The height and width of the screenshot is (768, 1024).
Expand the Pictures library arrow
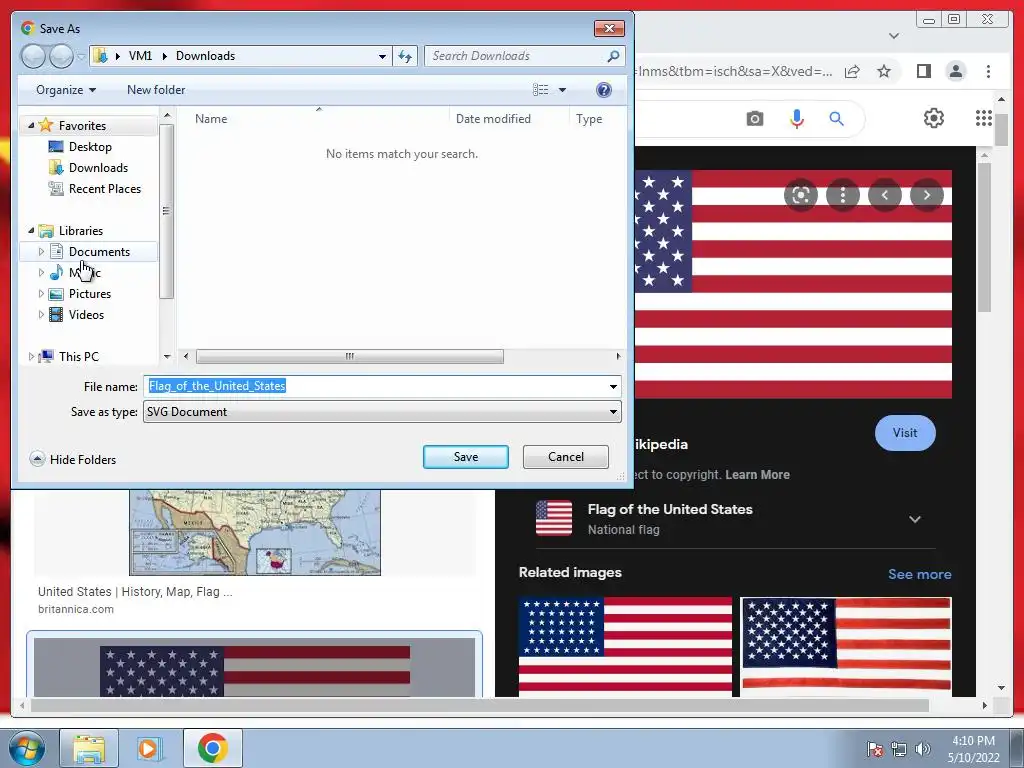(x=41, y=293)
